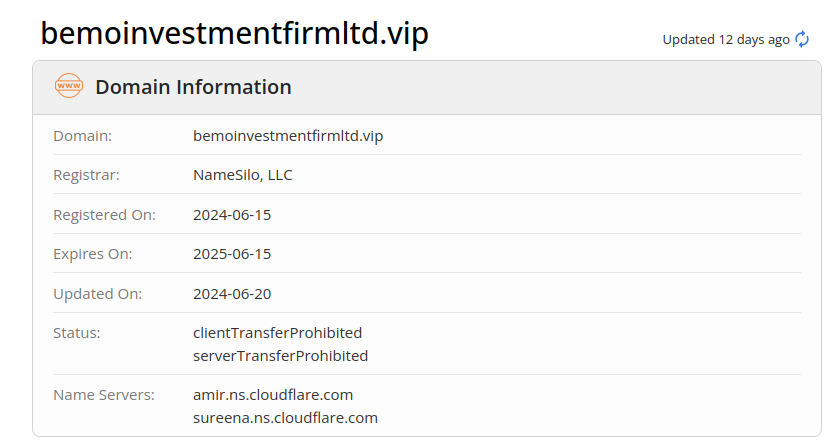Click the refresh arrows icon
The height and width of the screenshot is (448, 836).
click(802, 39)
